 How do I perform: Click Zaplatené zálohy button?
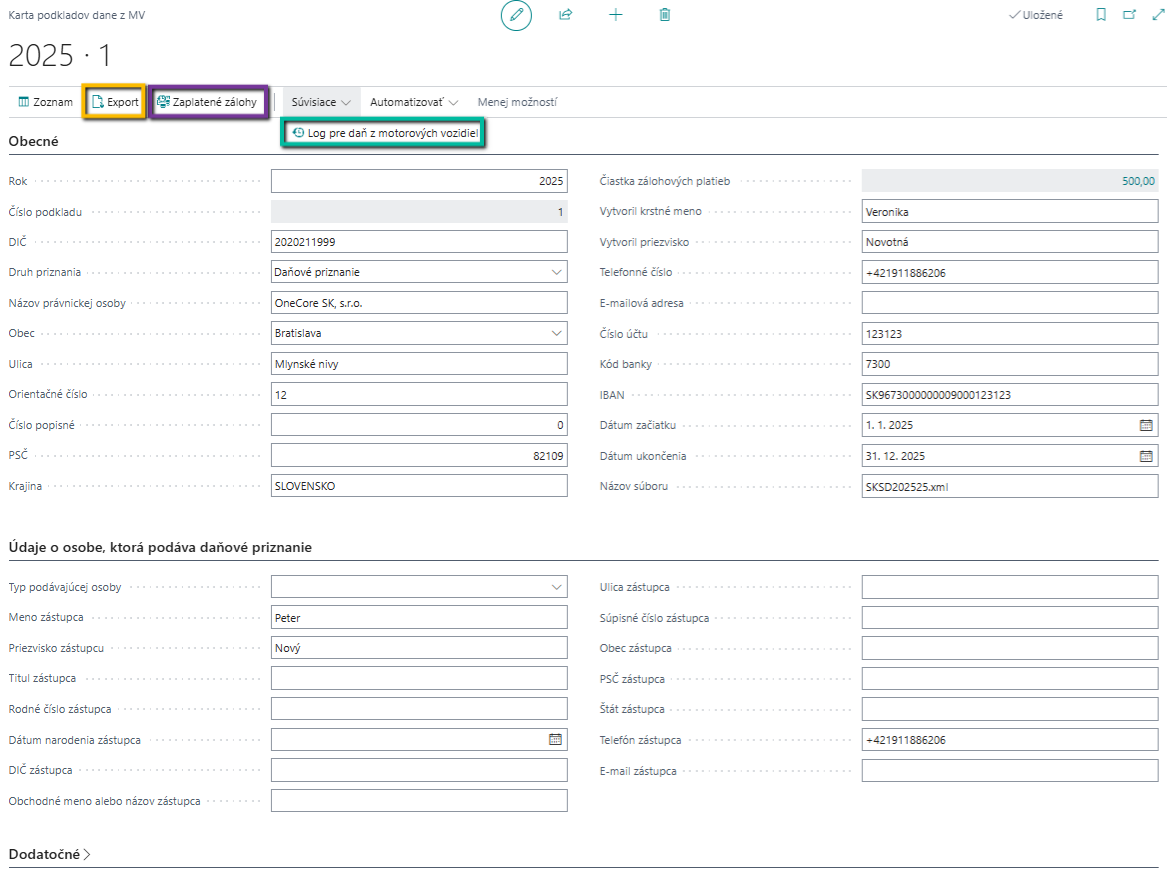[207, 102]
